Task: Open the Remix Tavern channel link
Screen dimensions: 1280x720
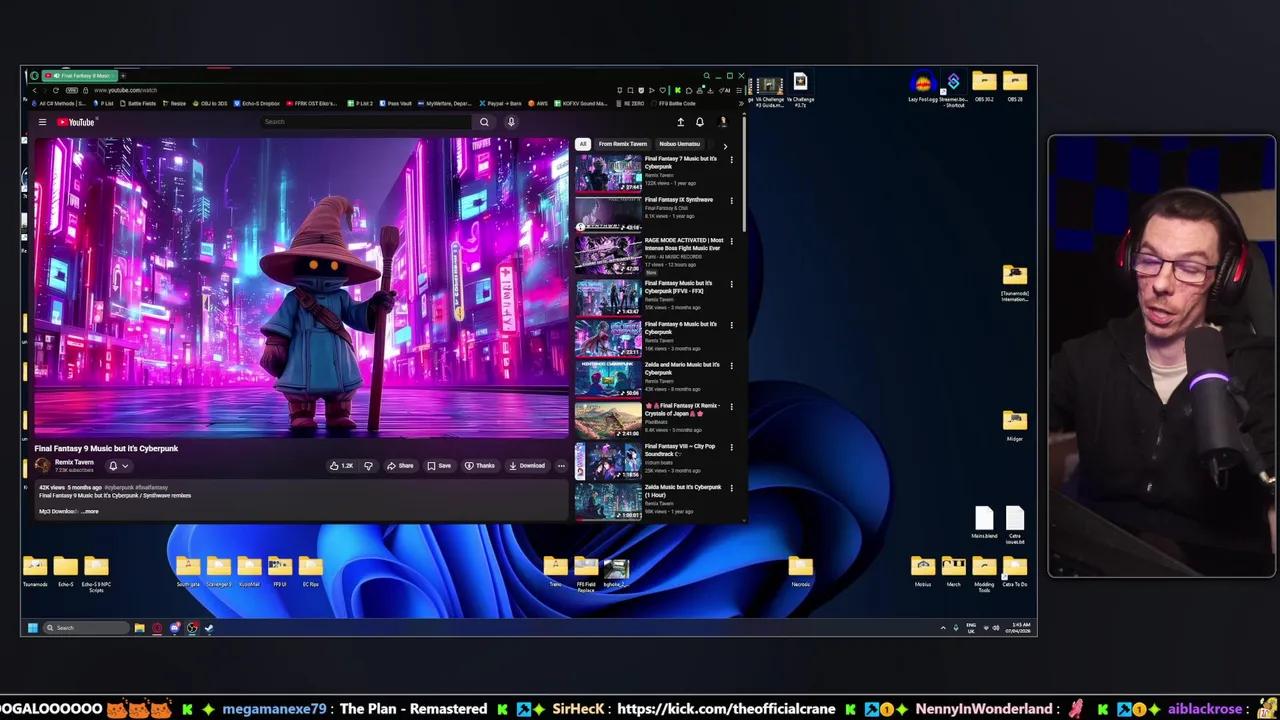Action: [74, 461]
